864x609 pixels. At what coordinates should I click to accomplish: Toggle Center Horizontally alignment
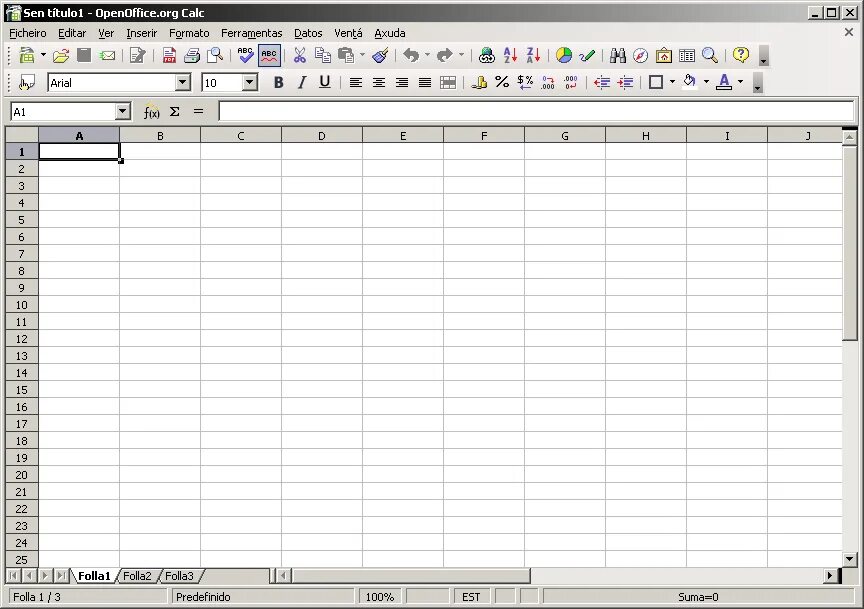(379, 83)
